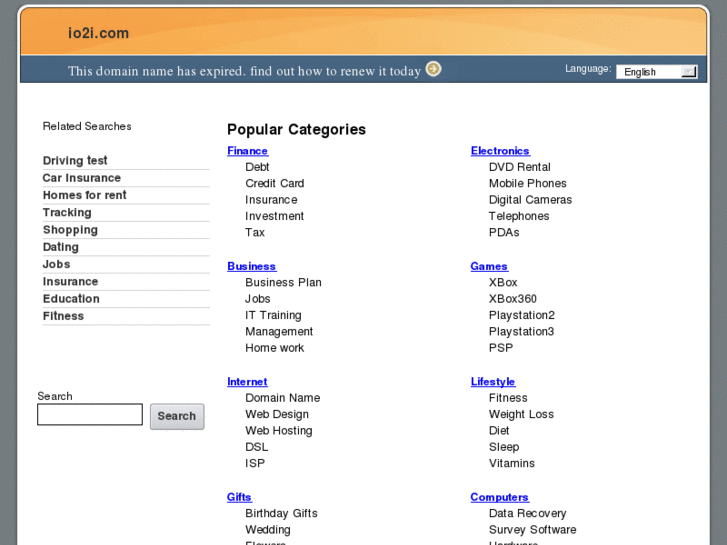The image size is (727, 545).
Task: Click Vitamins under Lifestyle
Action: 512,463
